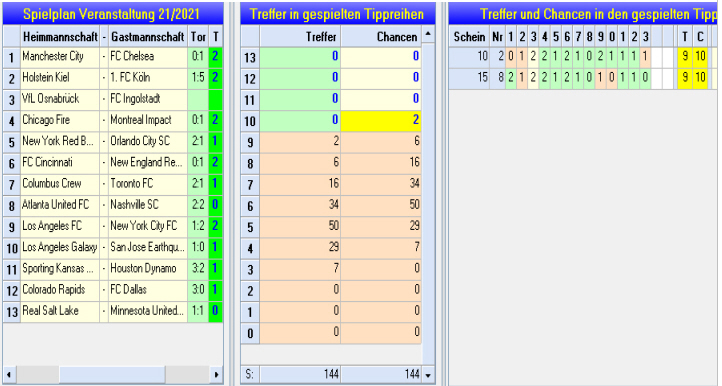Screen dimensions: 722x386
Task: Click the Nr column header
Action: tap(497, 36)
